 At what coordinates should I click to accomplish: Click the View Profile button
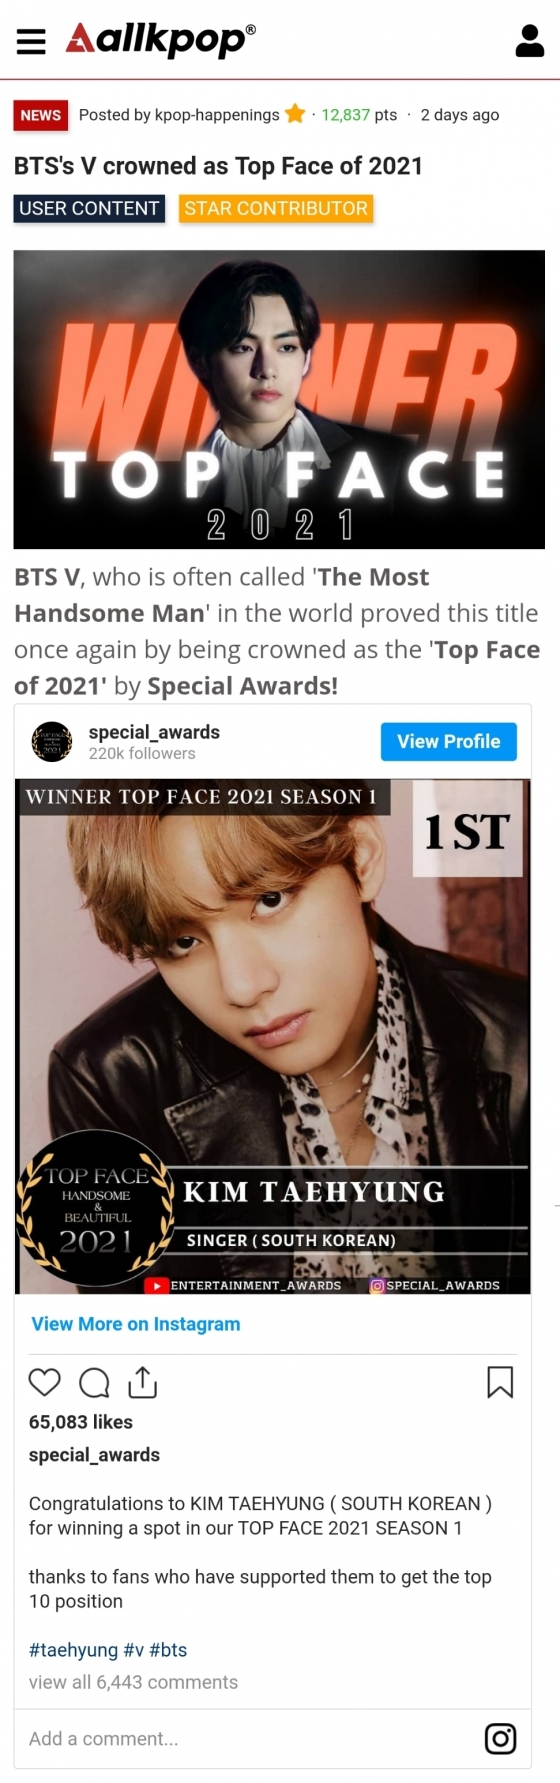tap(449, 741)
